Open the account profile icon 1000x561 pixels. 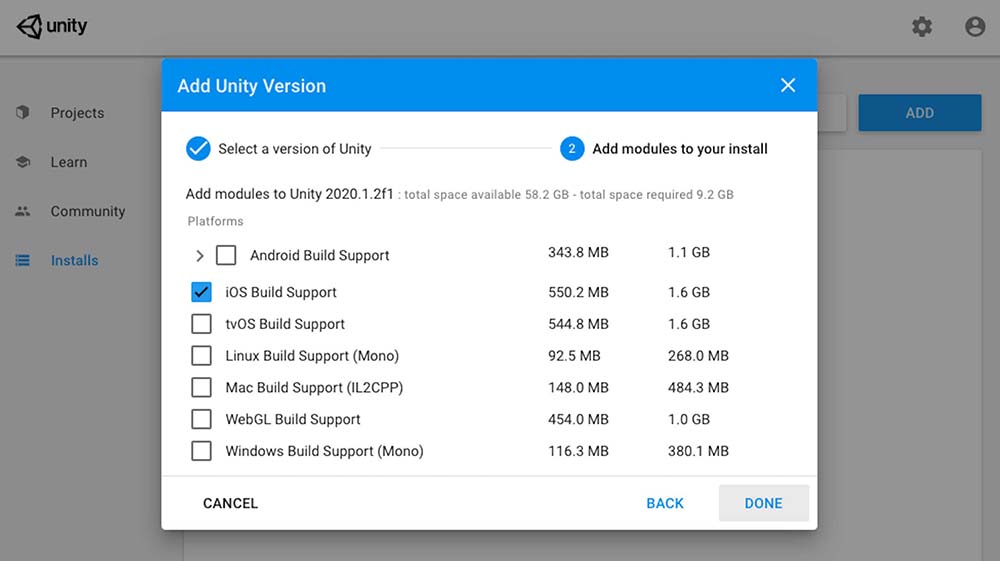coord(975,27)
